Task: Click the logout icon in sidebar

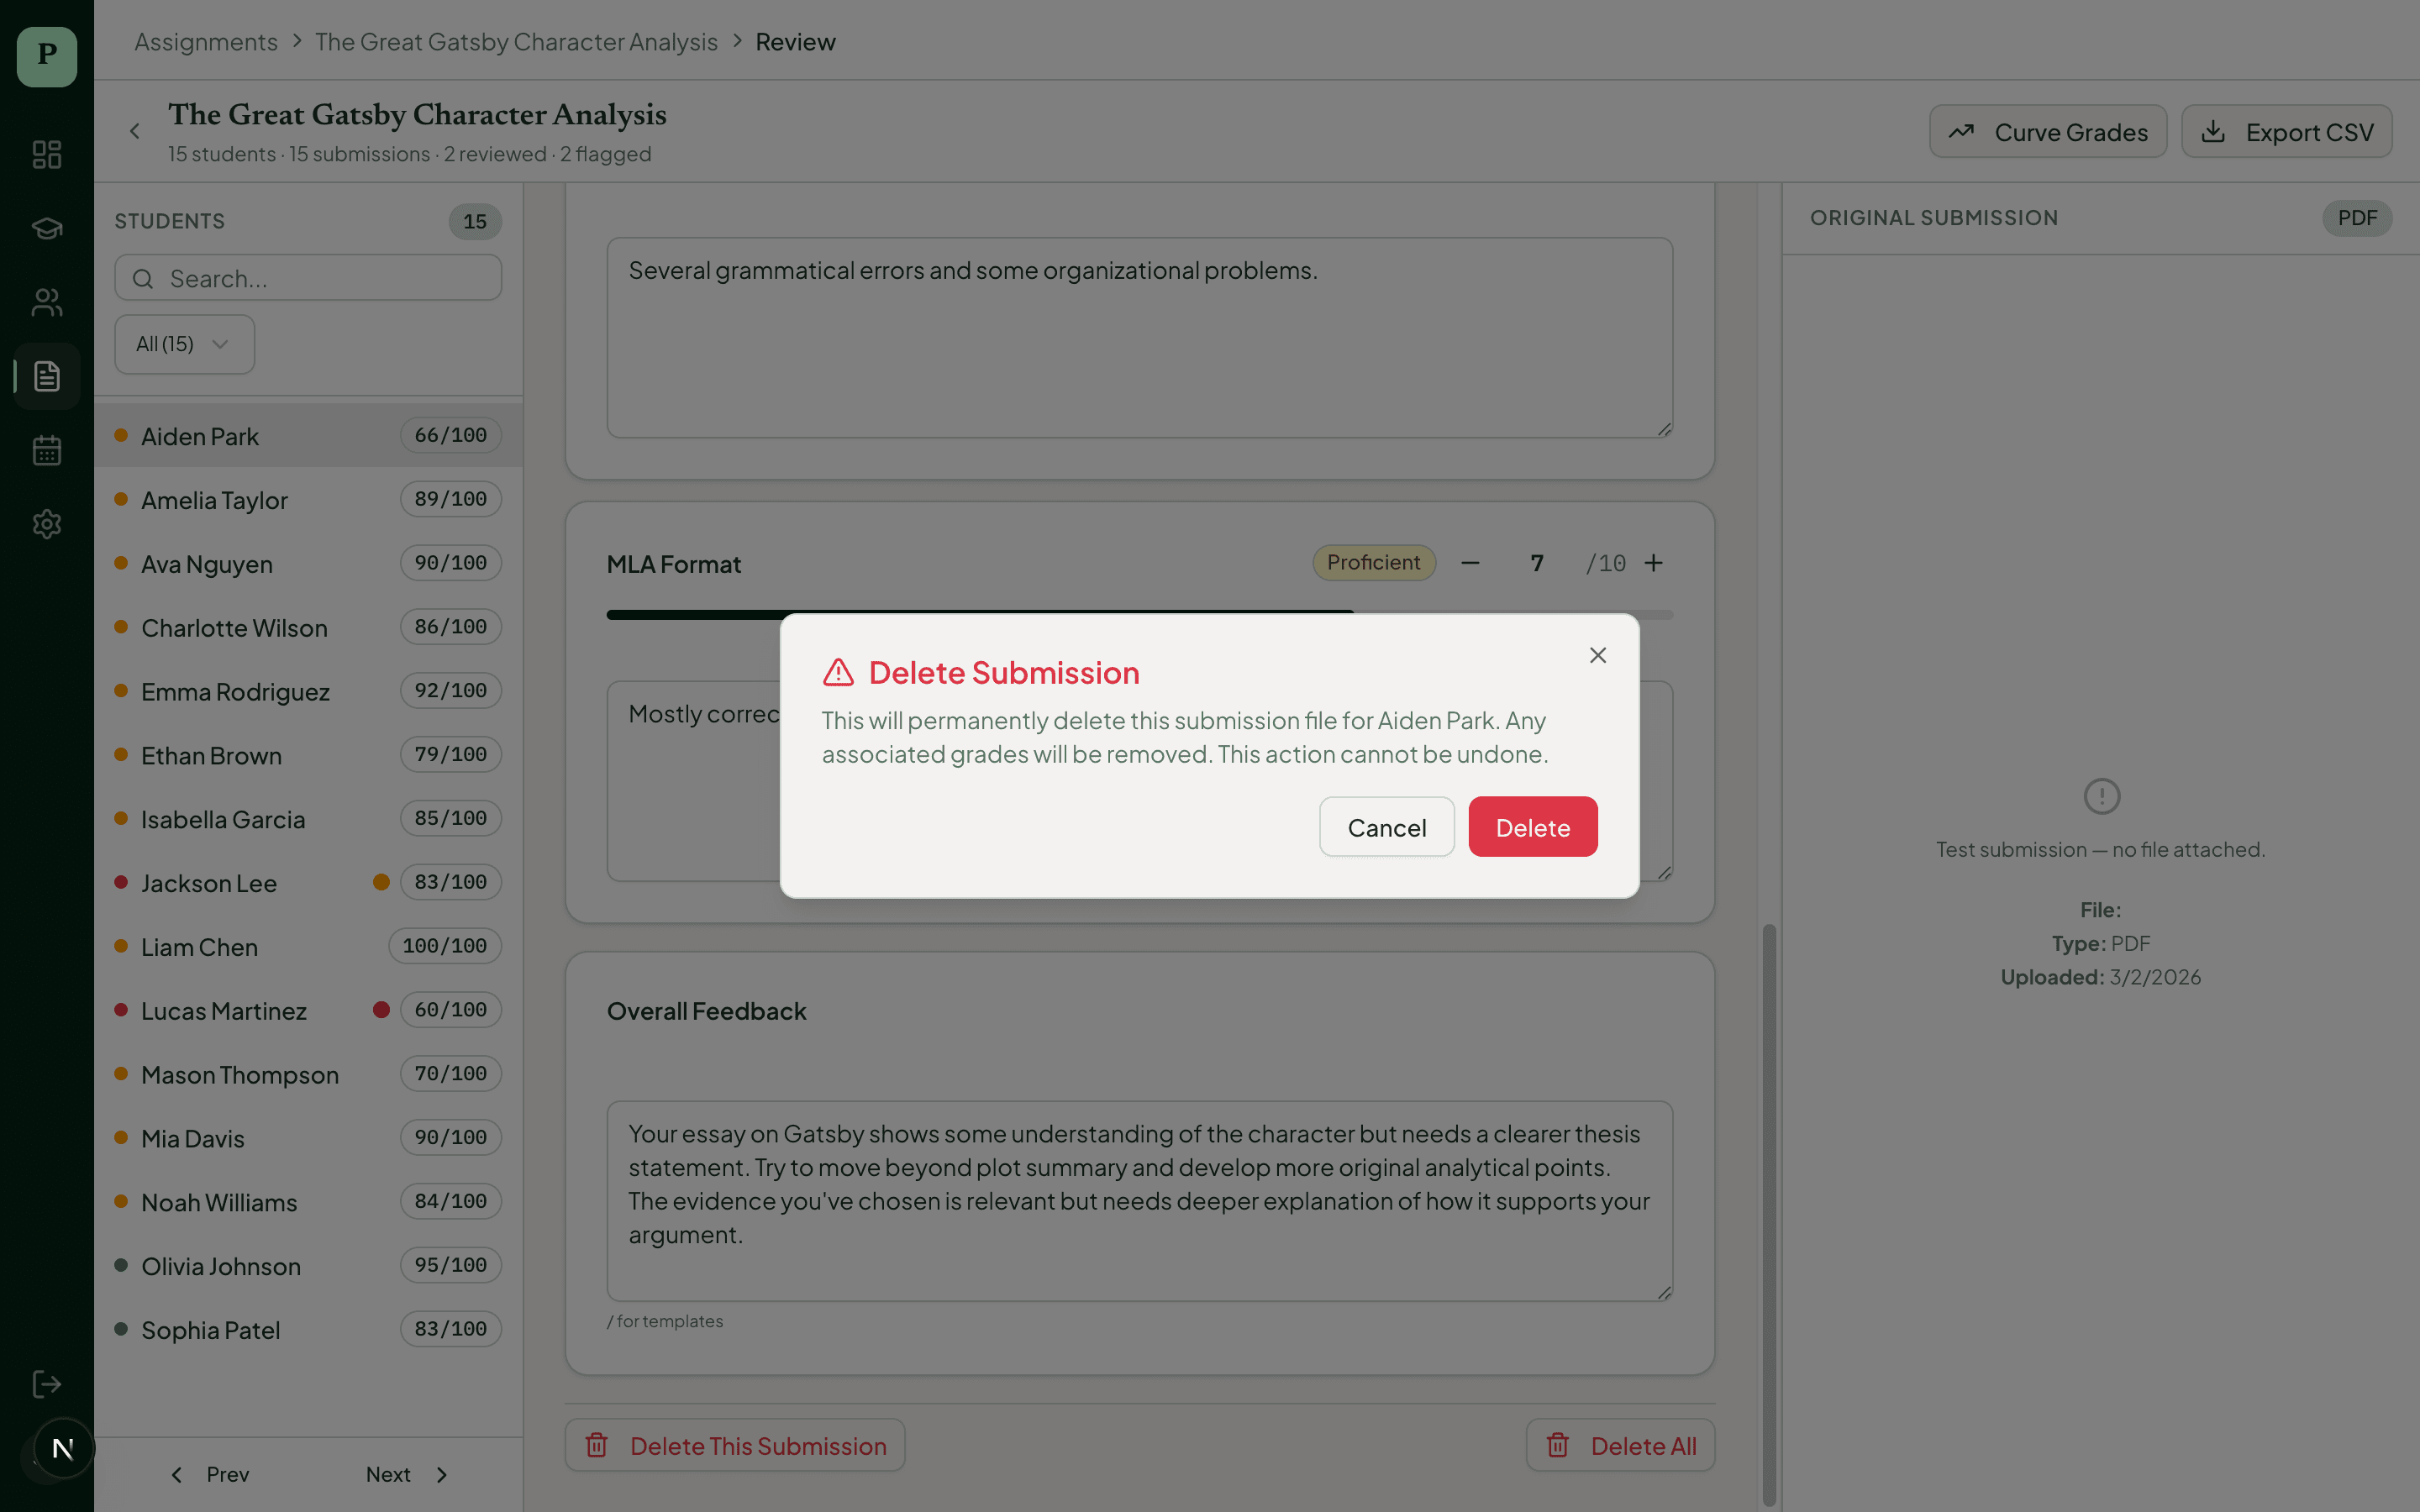Action: [47, 1384]
